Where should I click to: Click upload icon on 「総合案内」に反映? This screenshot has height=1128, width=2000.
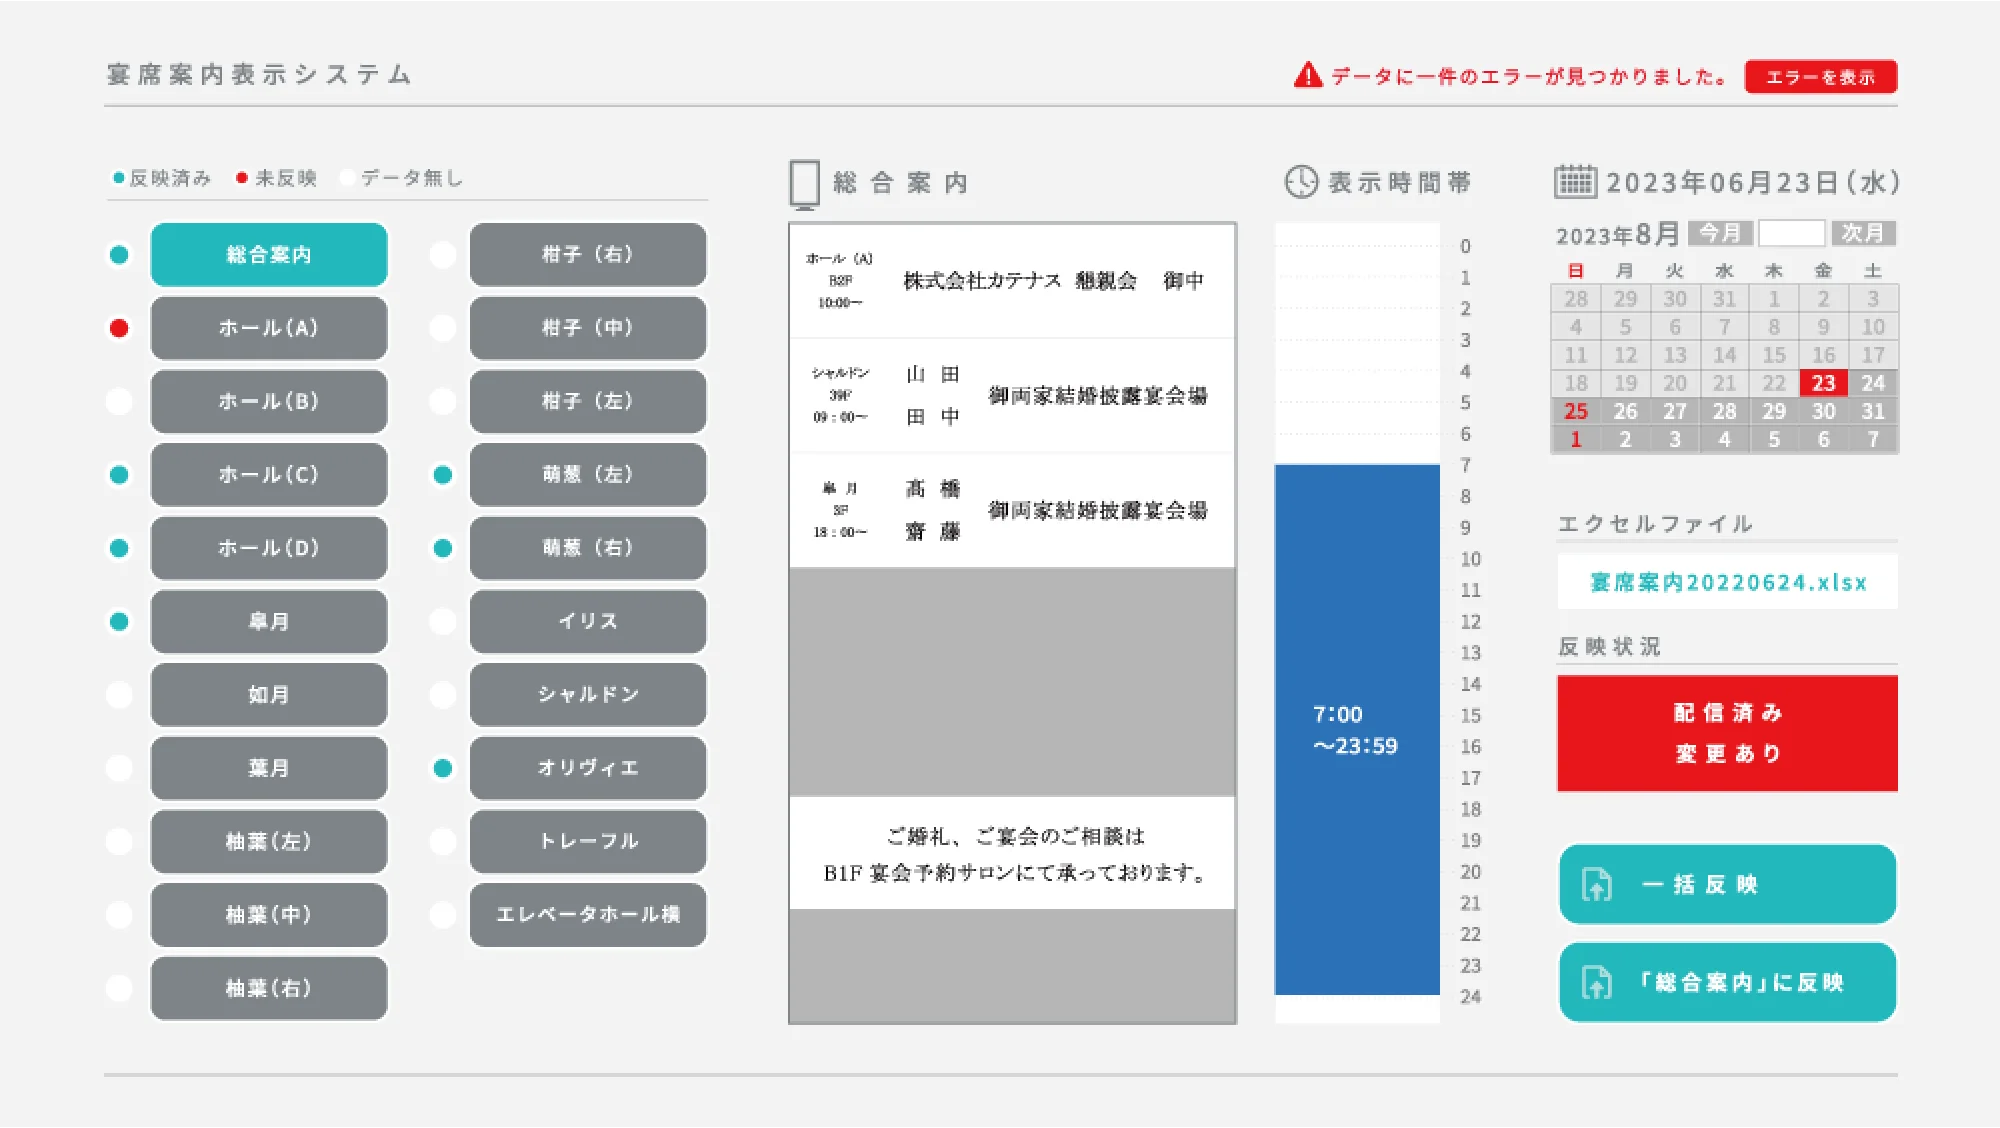[x=1597, y=983]
